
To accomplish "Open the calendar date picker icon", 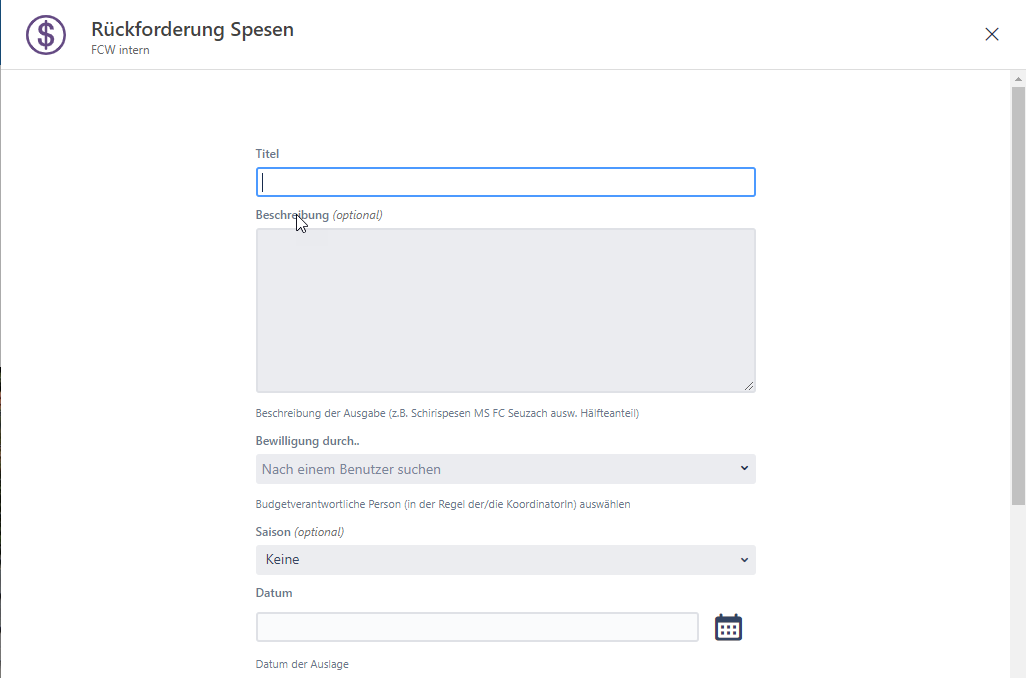I will click(x=728, y=627).
